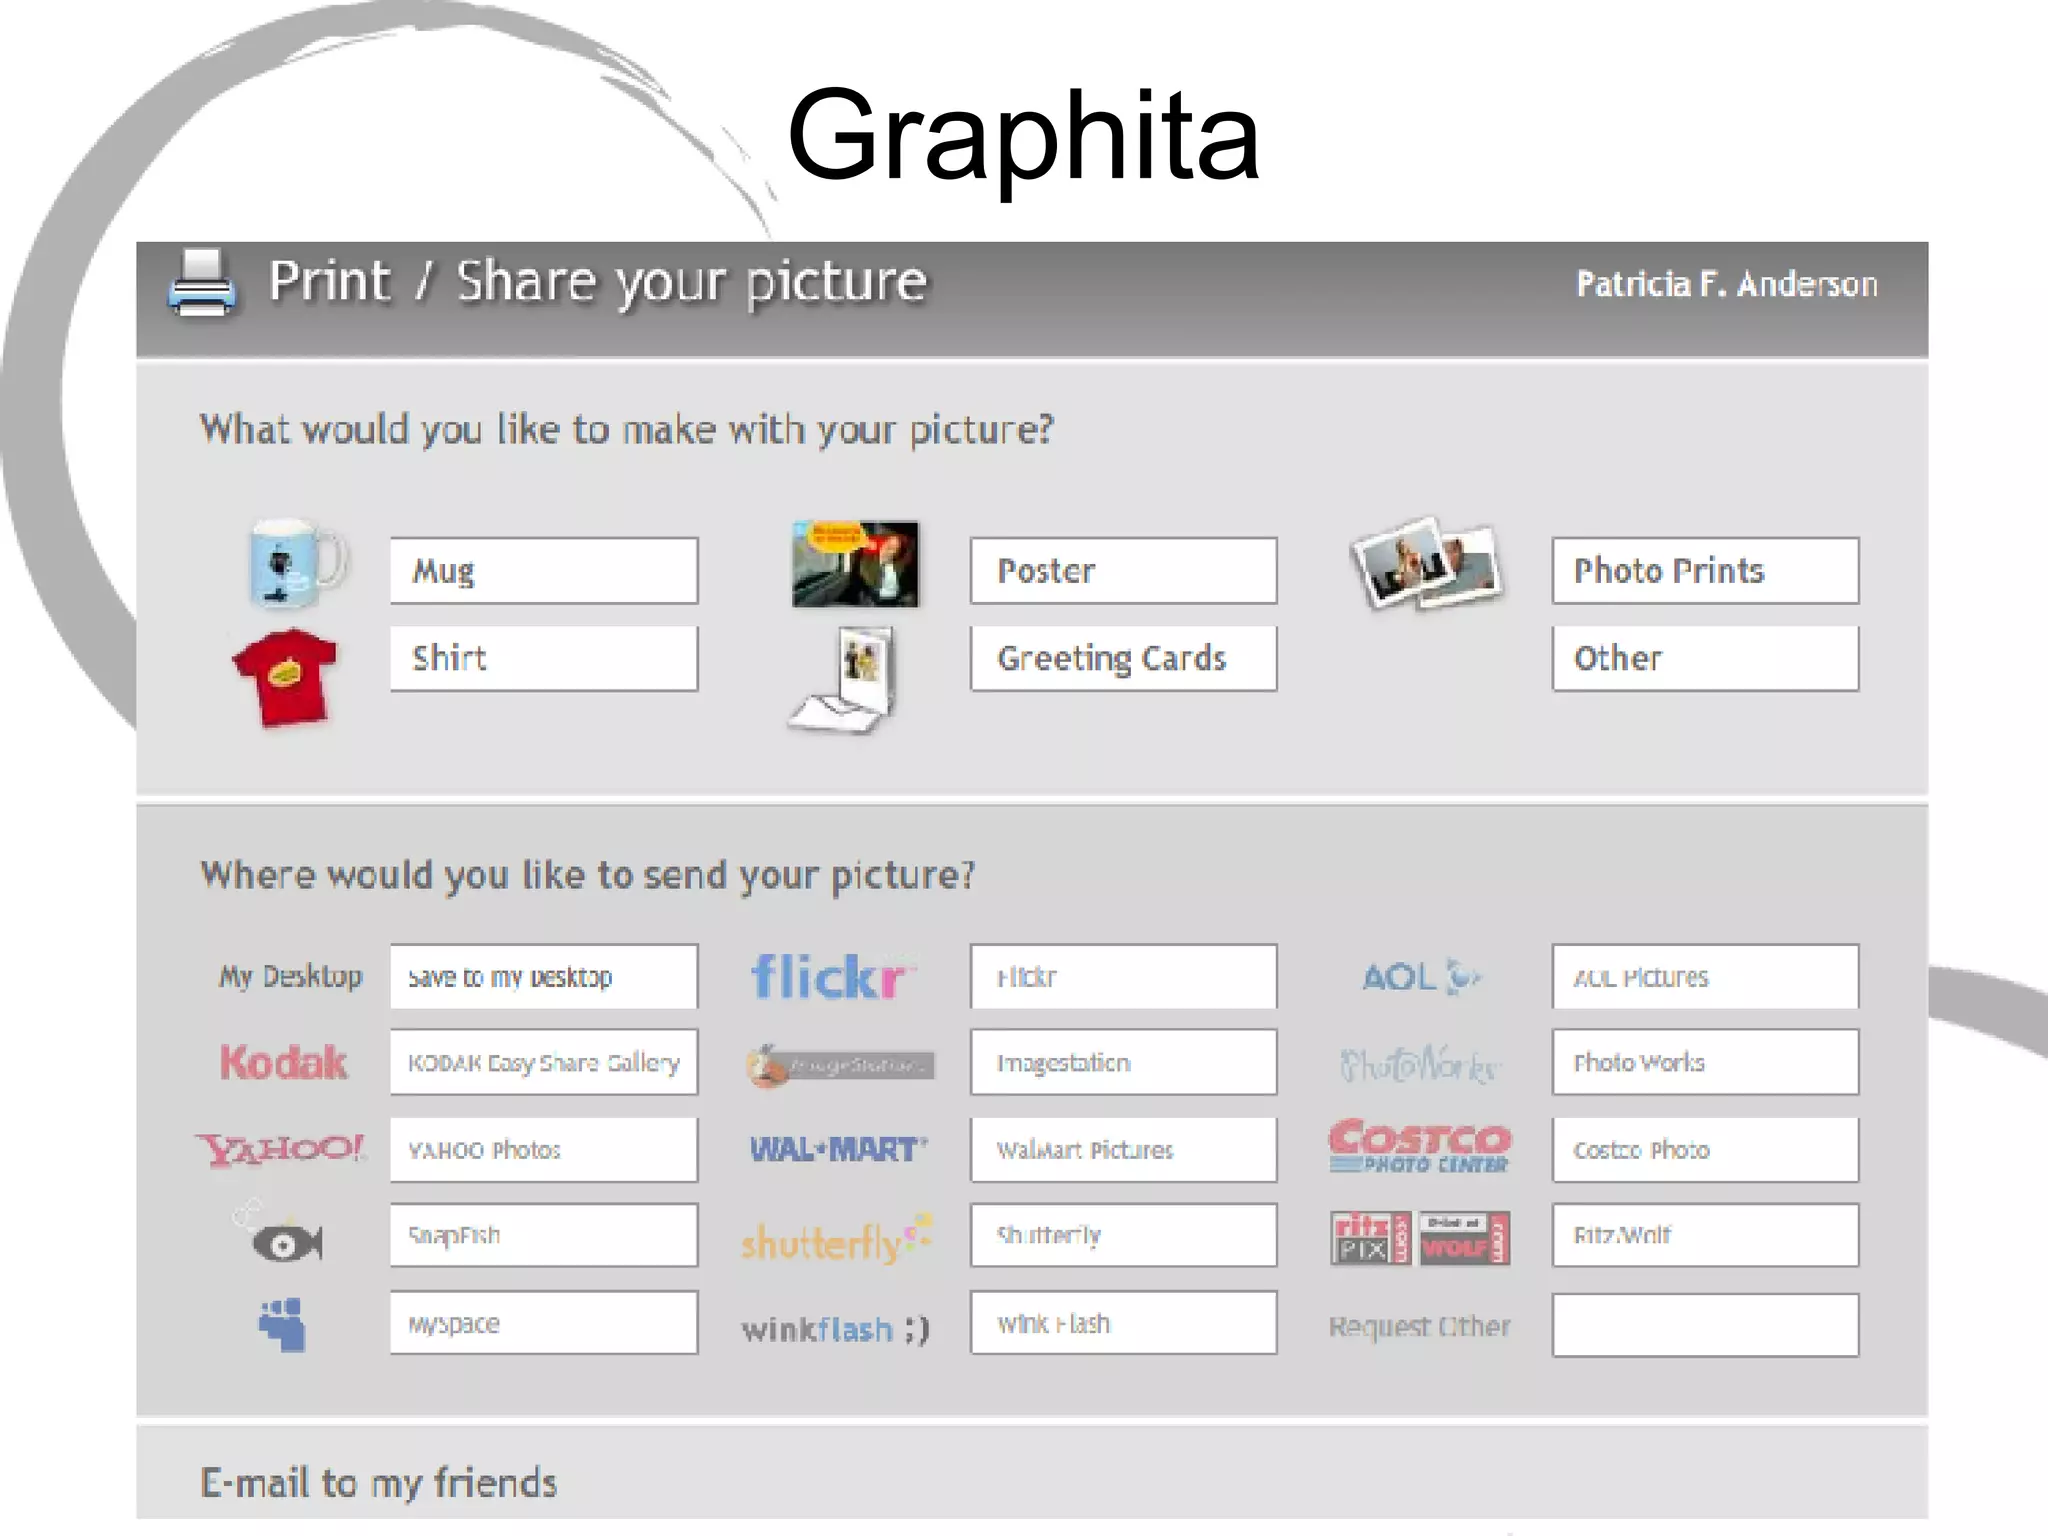Select the SnapFish destination box

(x=544, y=1236)
